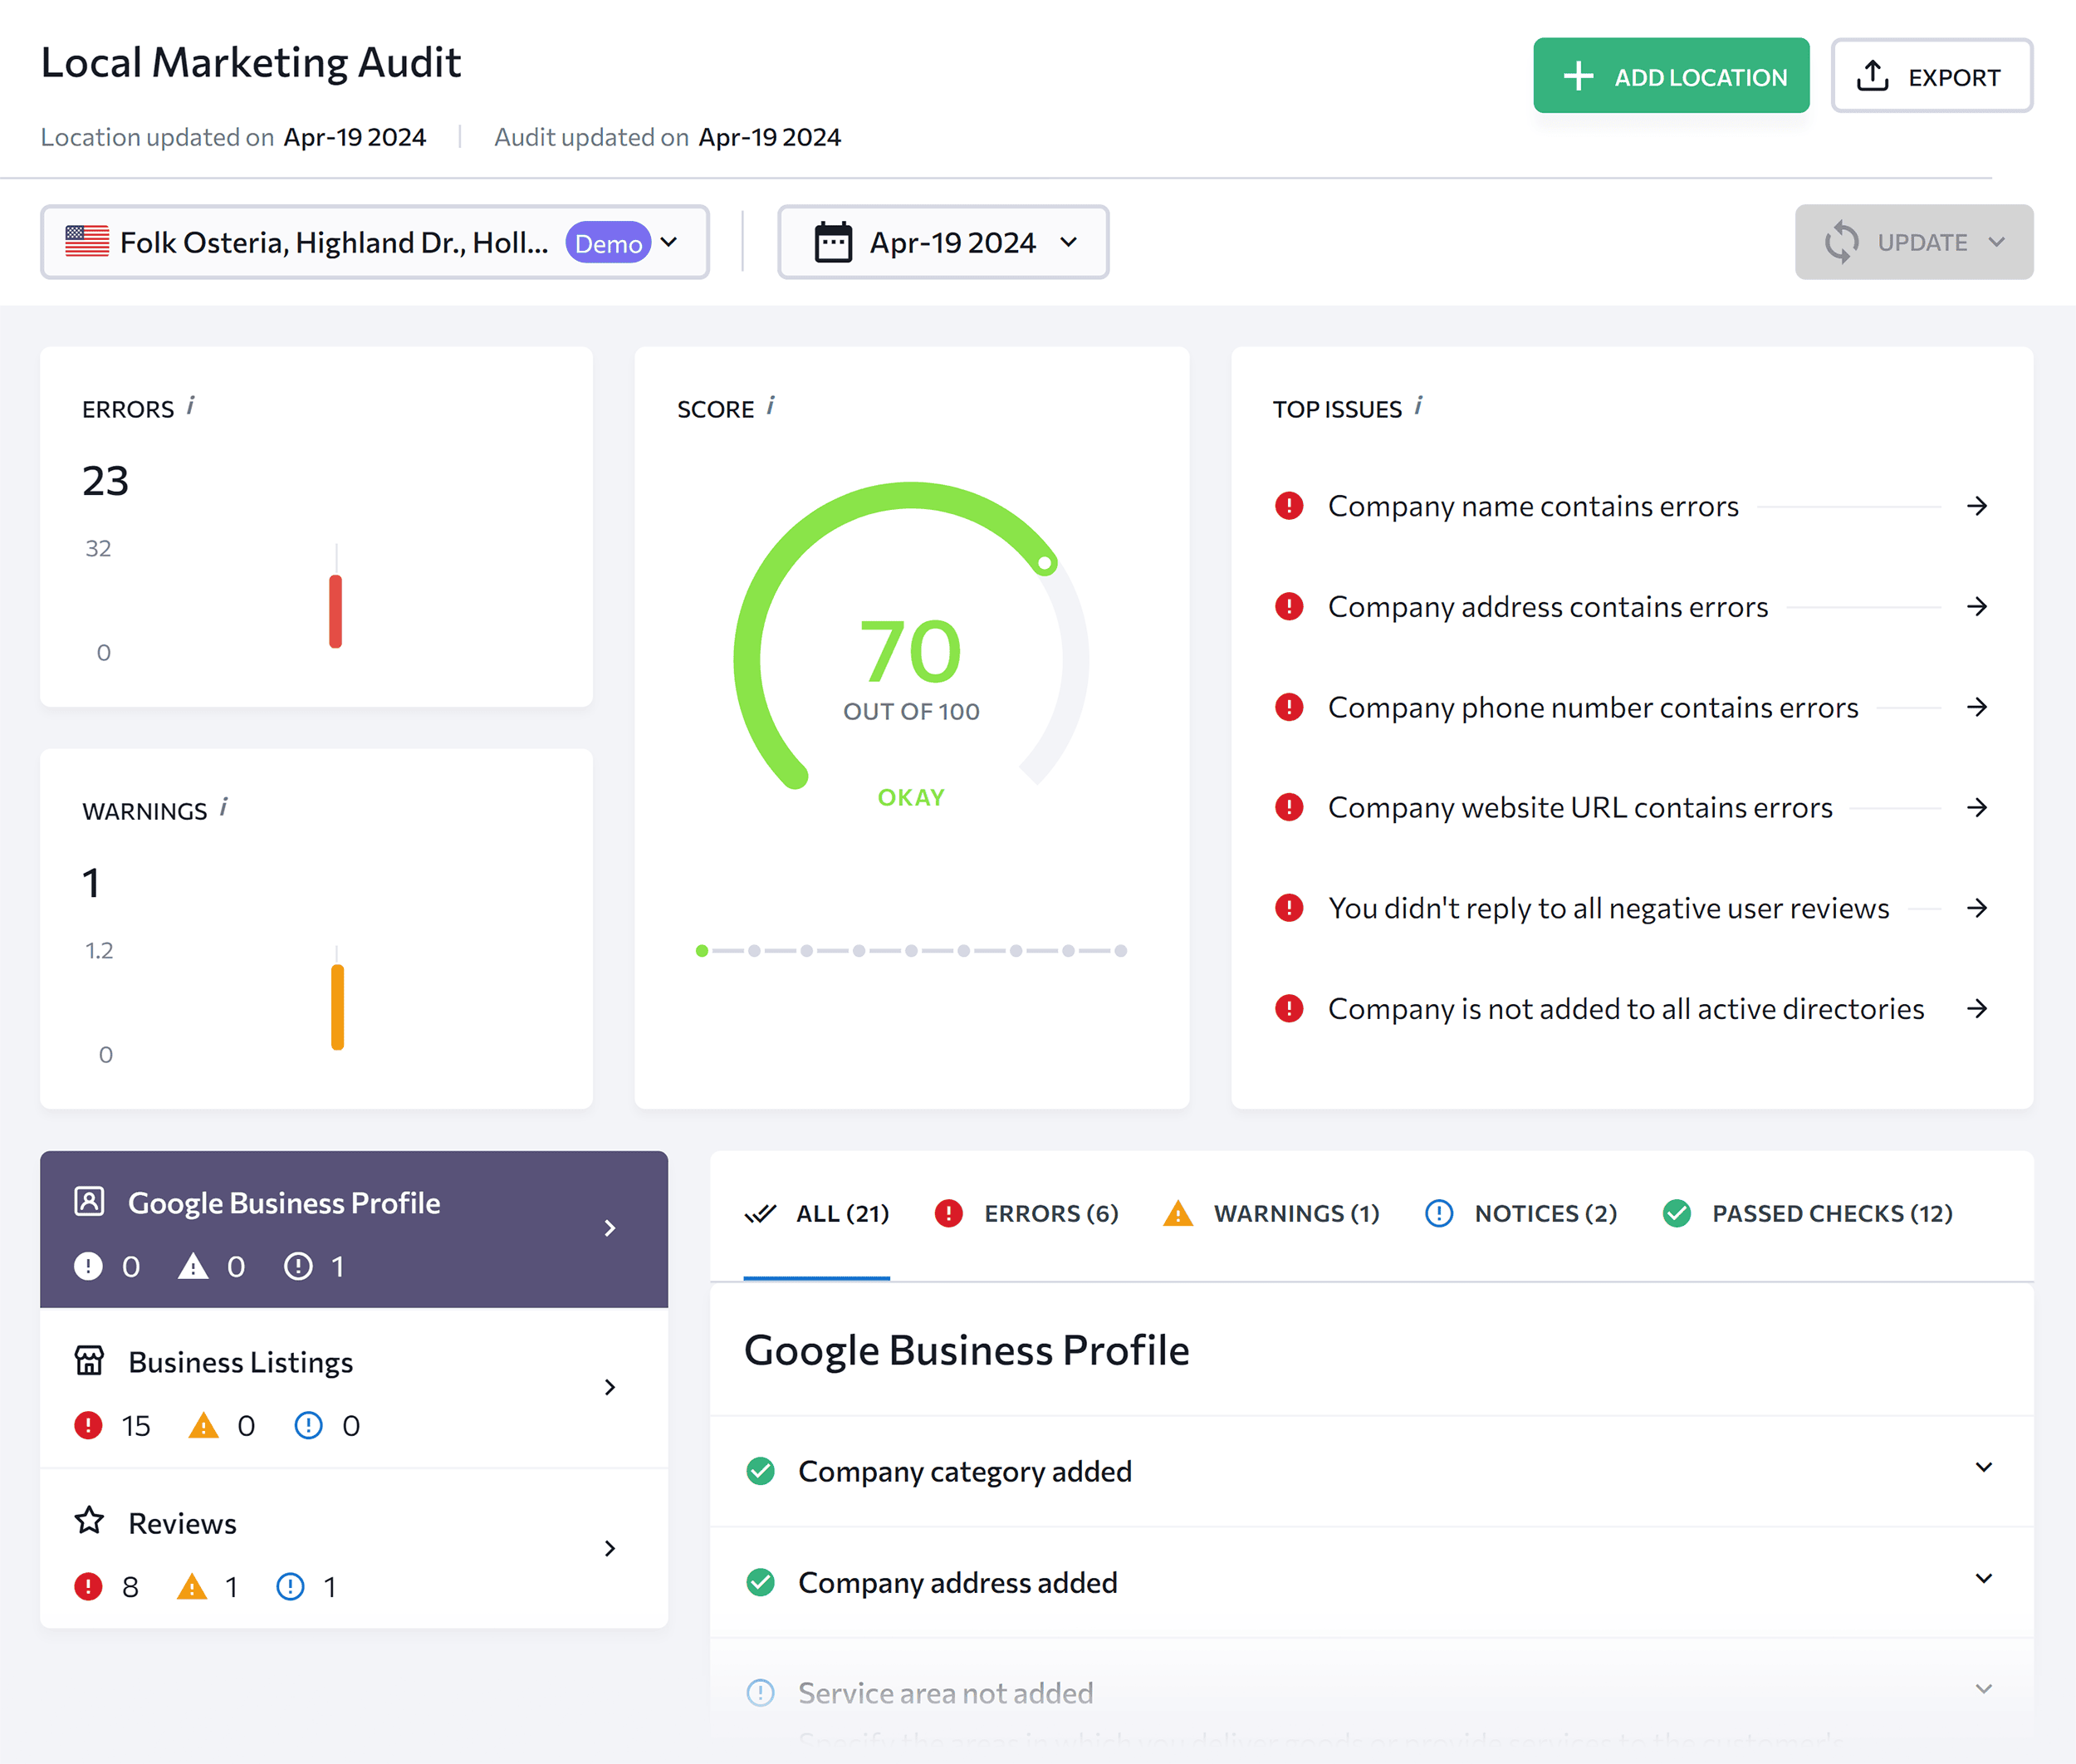This screenshot has height=1764, width=2076.
Task: Click the Export upload icon
Action: tap(1873, 74)
